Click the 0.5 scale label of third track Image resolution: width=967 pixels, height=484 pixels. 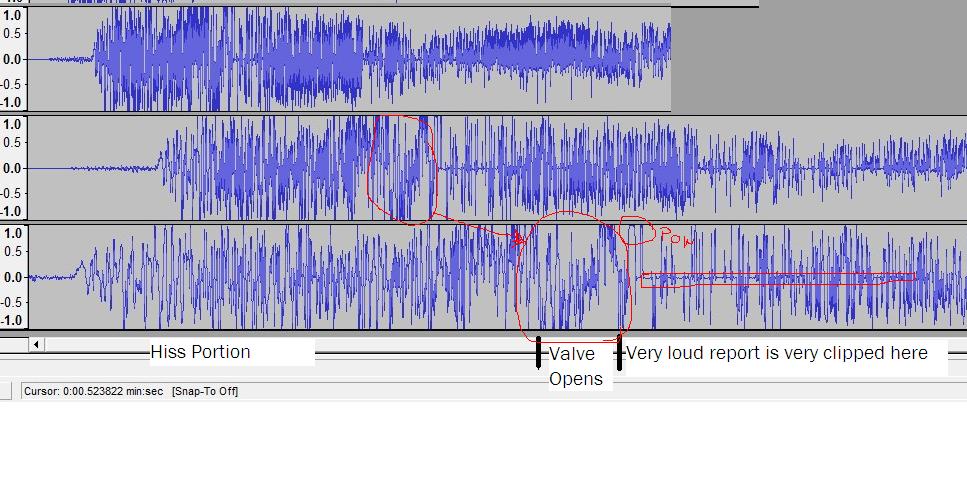click(x=13, y=255)
